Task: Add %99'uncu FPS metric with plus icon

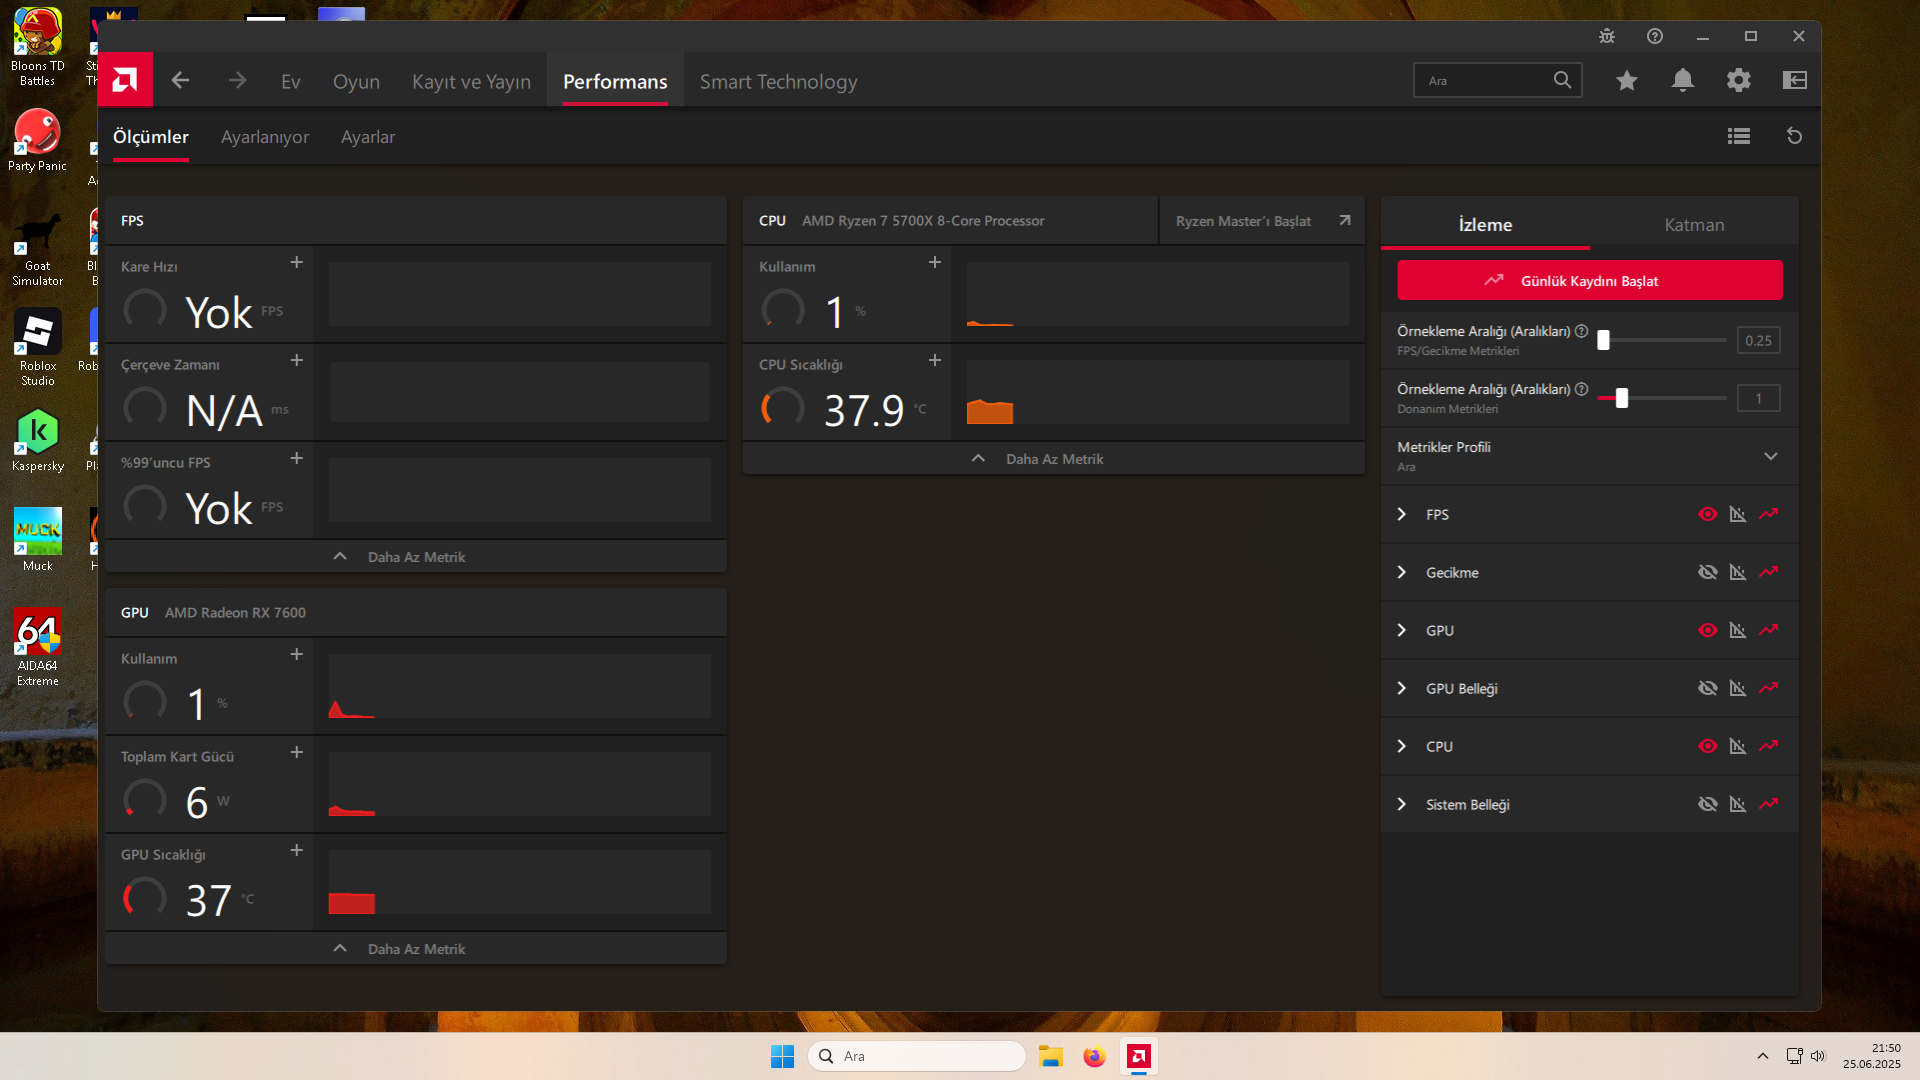Action: (x=297, y=458)
